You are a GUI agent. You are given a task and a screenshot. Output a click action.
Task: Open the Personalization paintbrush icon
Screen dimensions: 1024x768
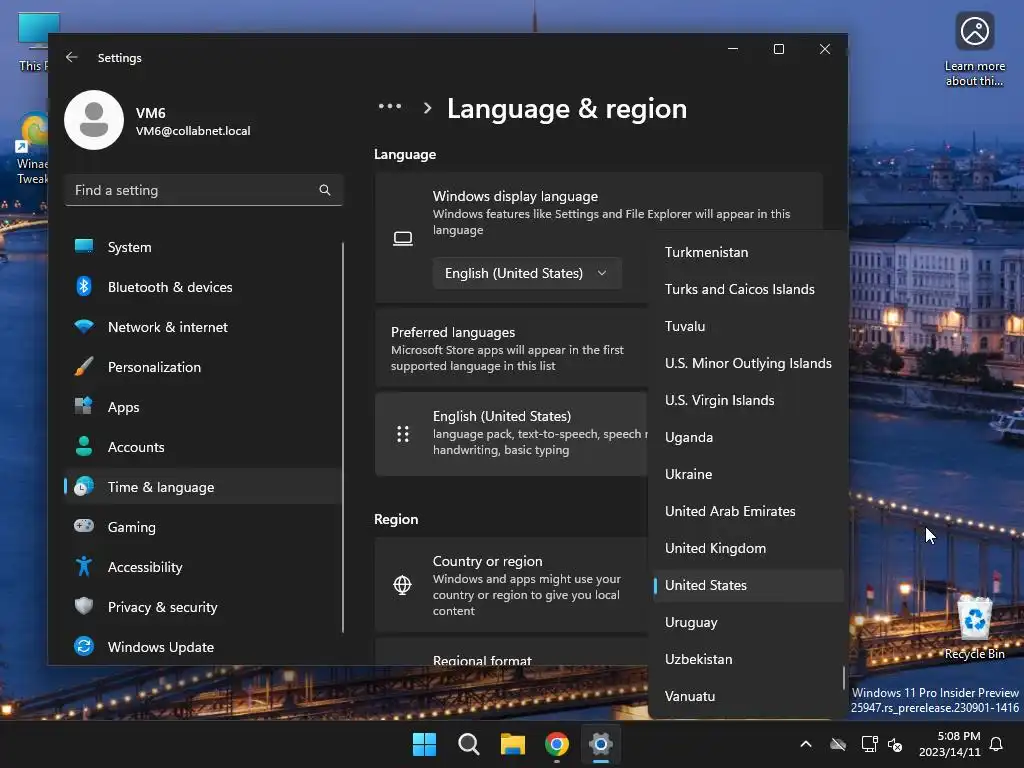[84, 366]
